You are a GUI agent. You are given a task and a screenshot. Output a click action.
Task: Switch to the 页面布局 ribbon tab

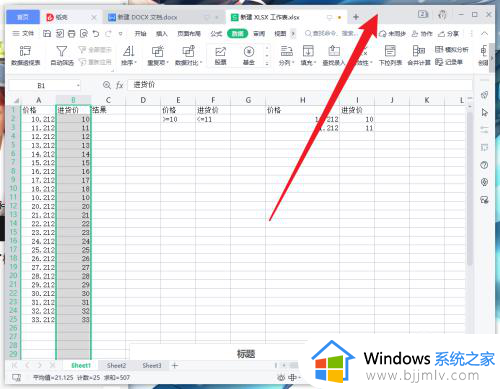click(189, 33)
